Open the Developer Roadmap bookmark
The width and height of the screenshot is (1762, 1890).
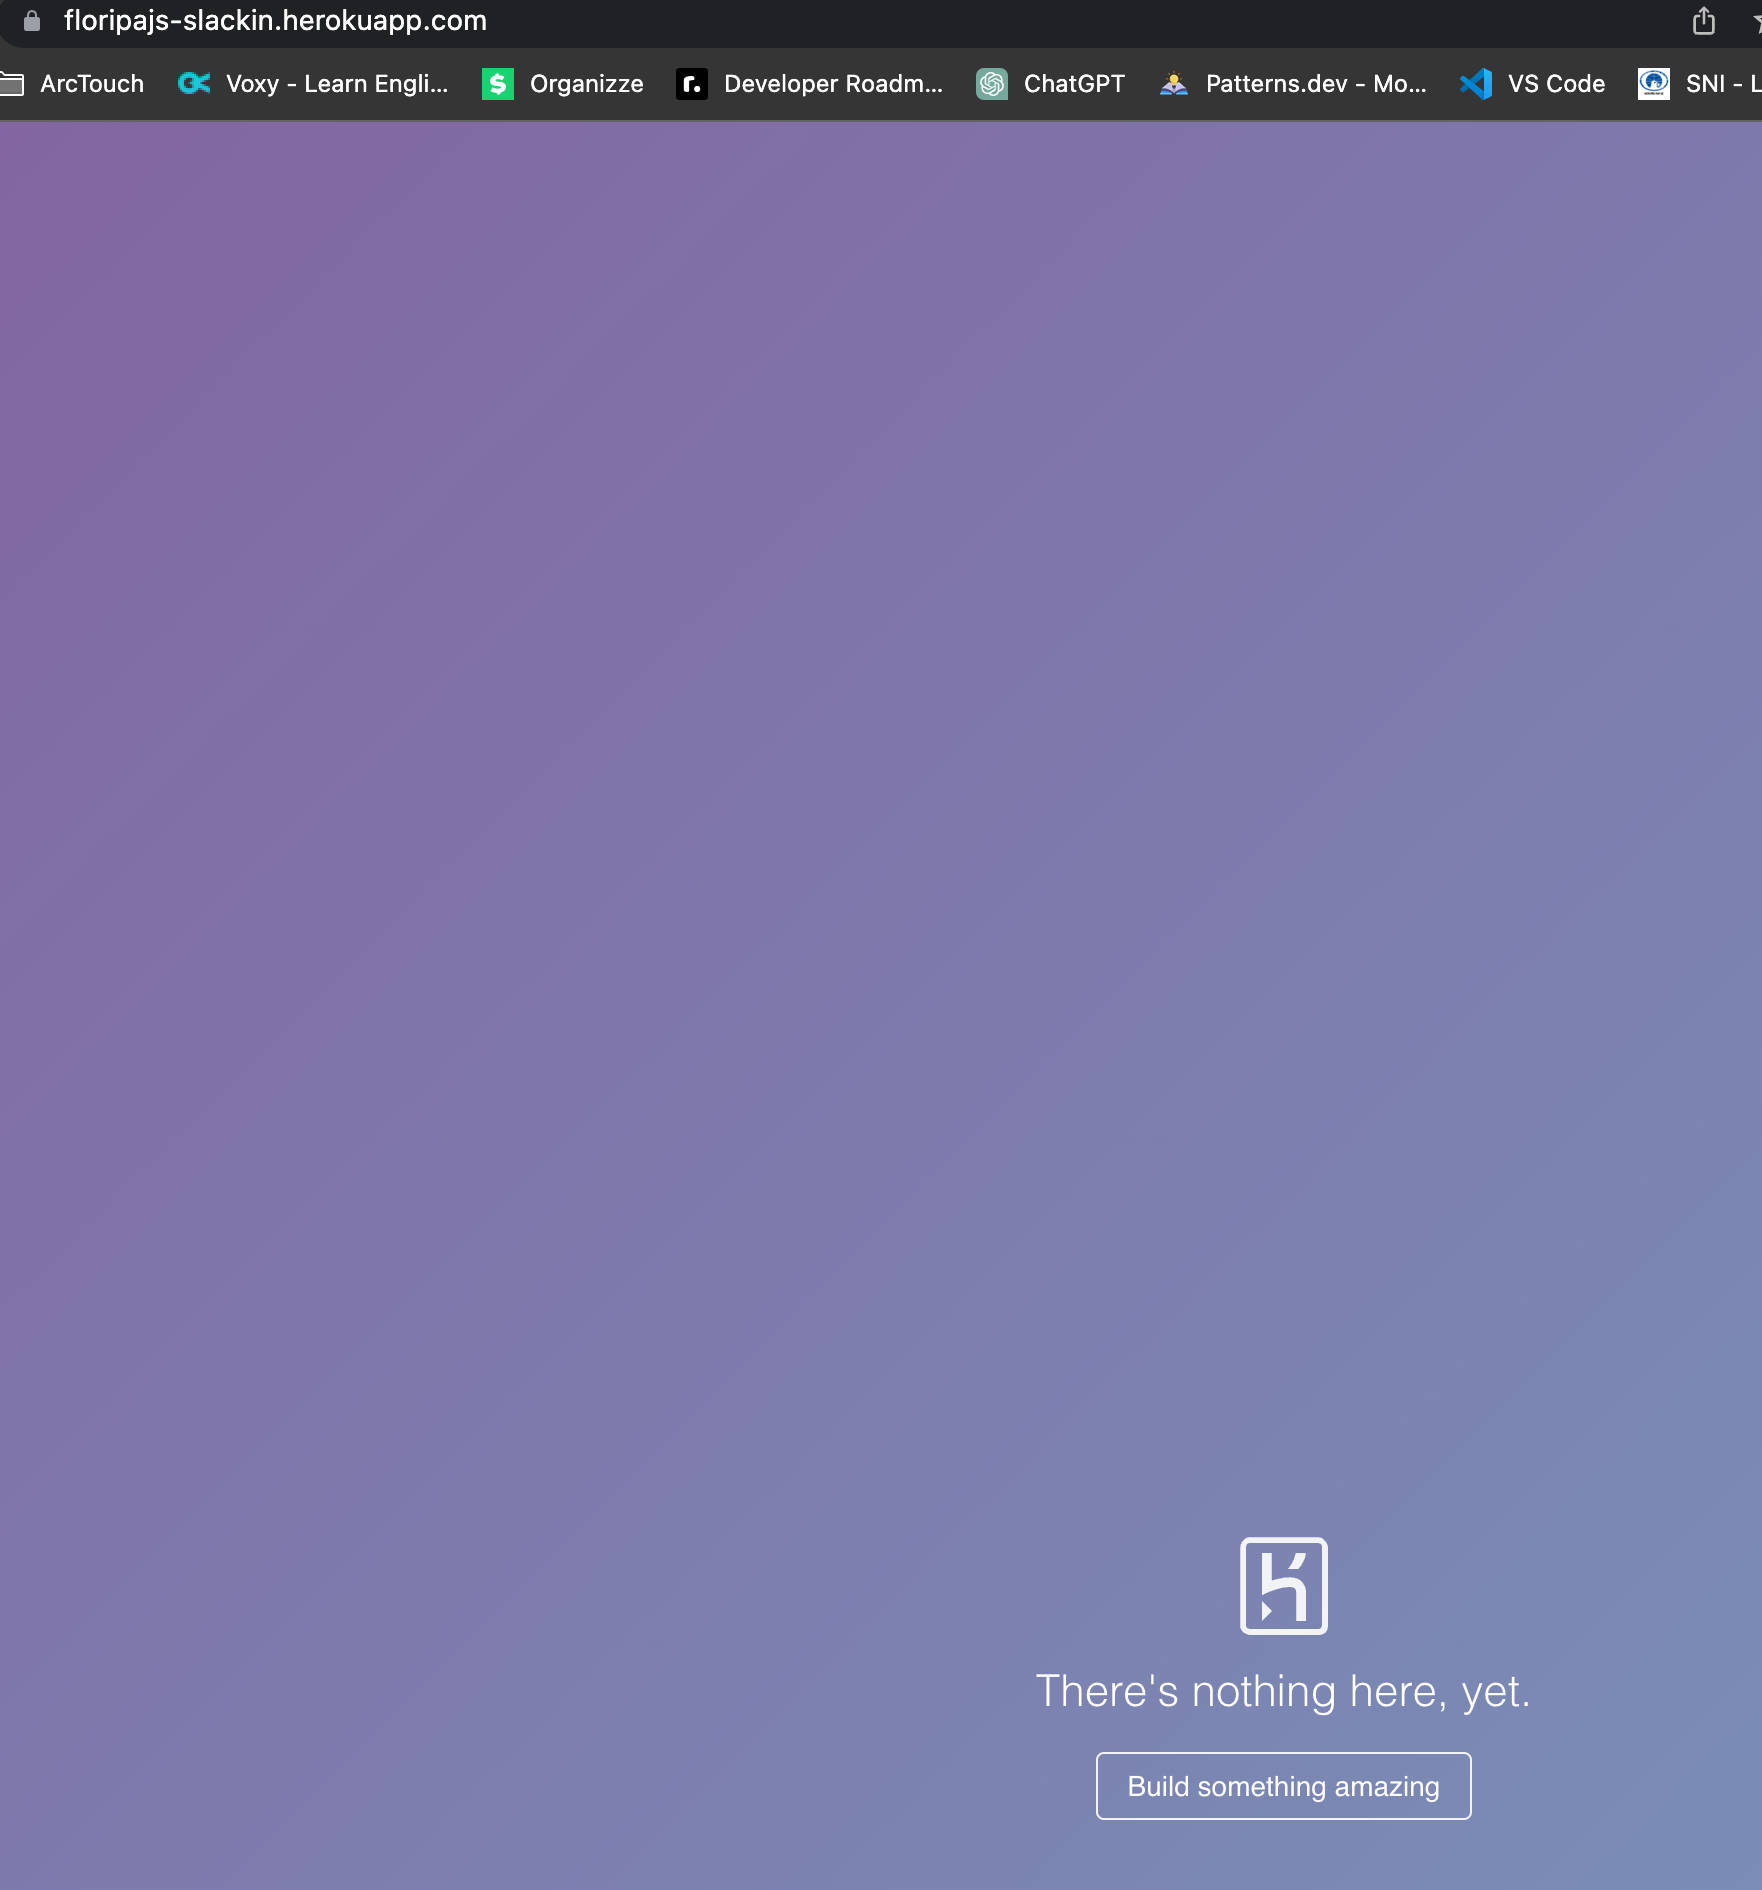click(810, 84)
